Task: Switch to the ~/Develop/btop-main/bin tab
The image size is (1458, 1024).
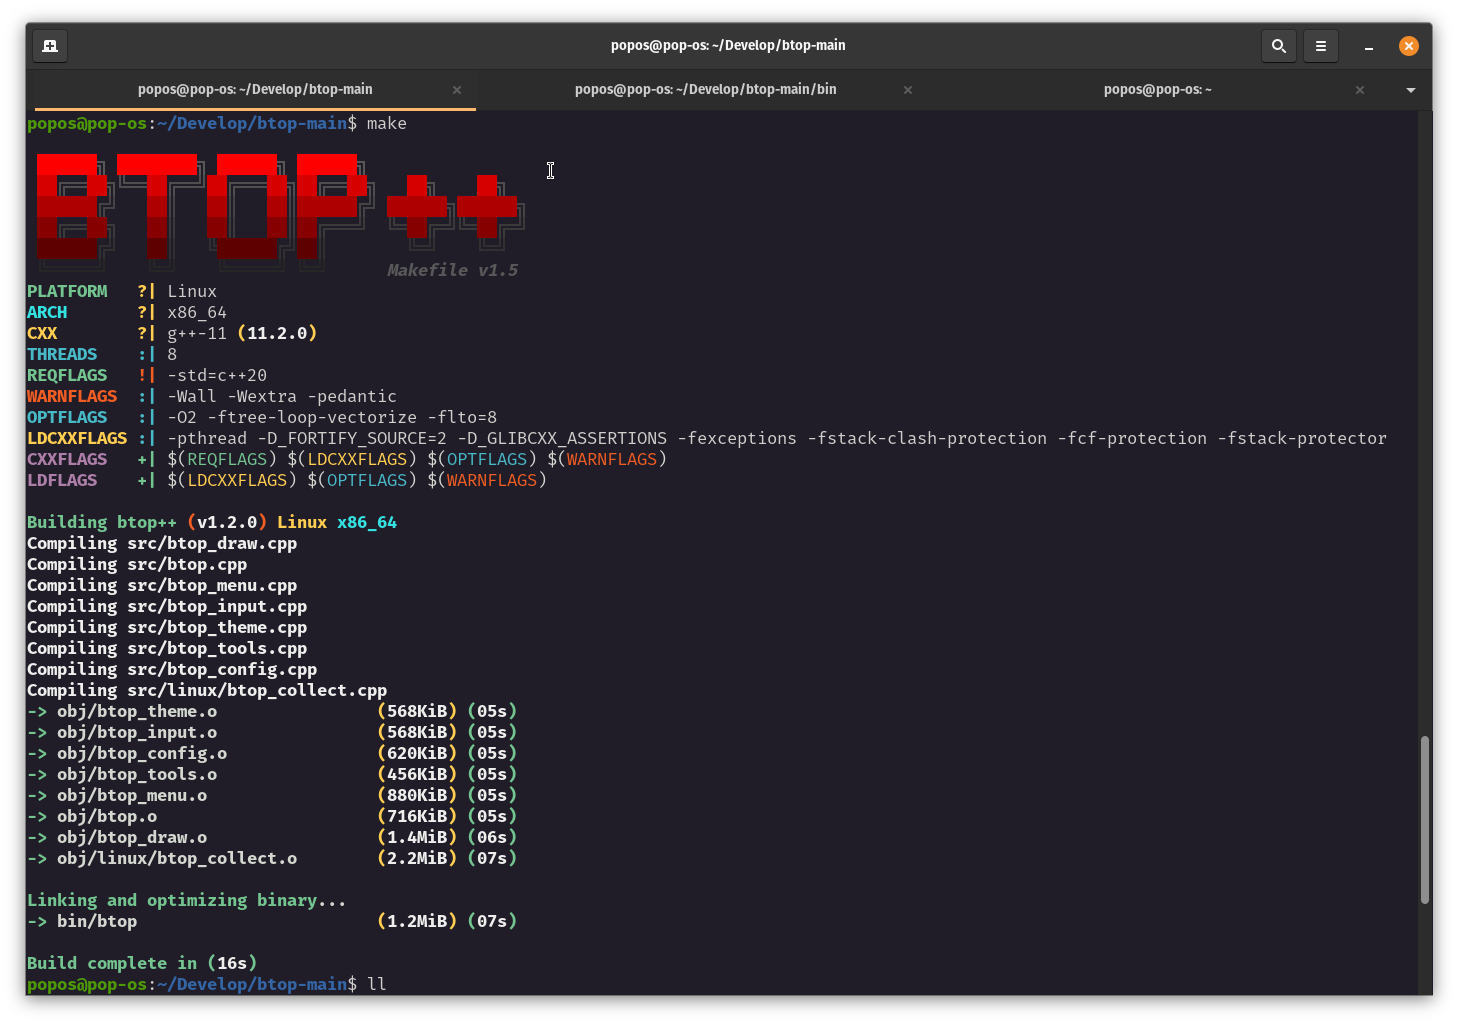Action: [x=705, y=89]
